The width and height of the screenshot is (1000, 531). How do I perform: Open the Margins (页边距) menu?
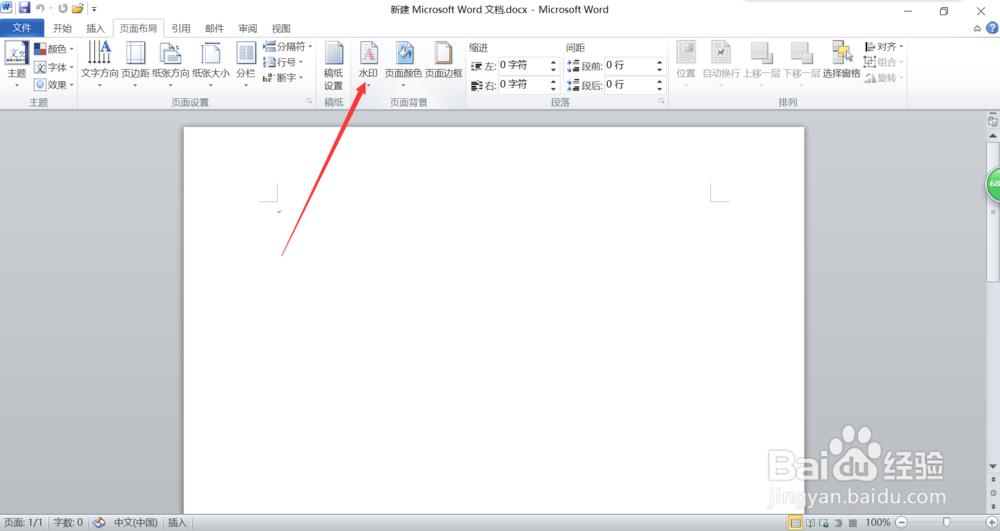pyautogui.click(x=135, y=64)
